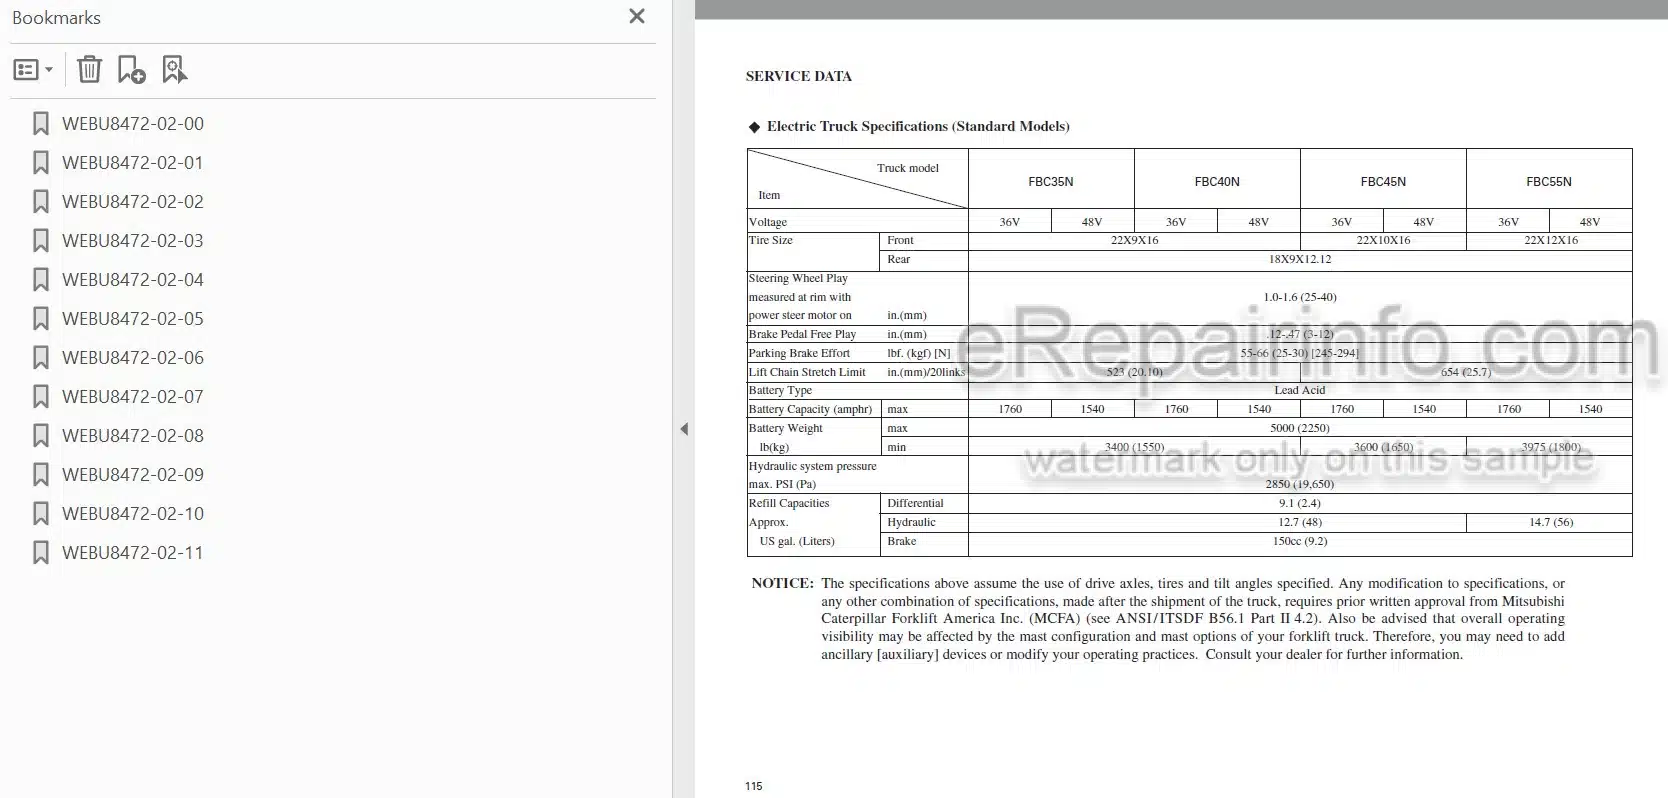Screen dimensions: 1668x798
Task: Click the Electric Truck Specifications heading
Action: coord(917,126)
